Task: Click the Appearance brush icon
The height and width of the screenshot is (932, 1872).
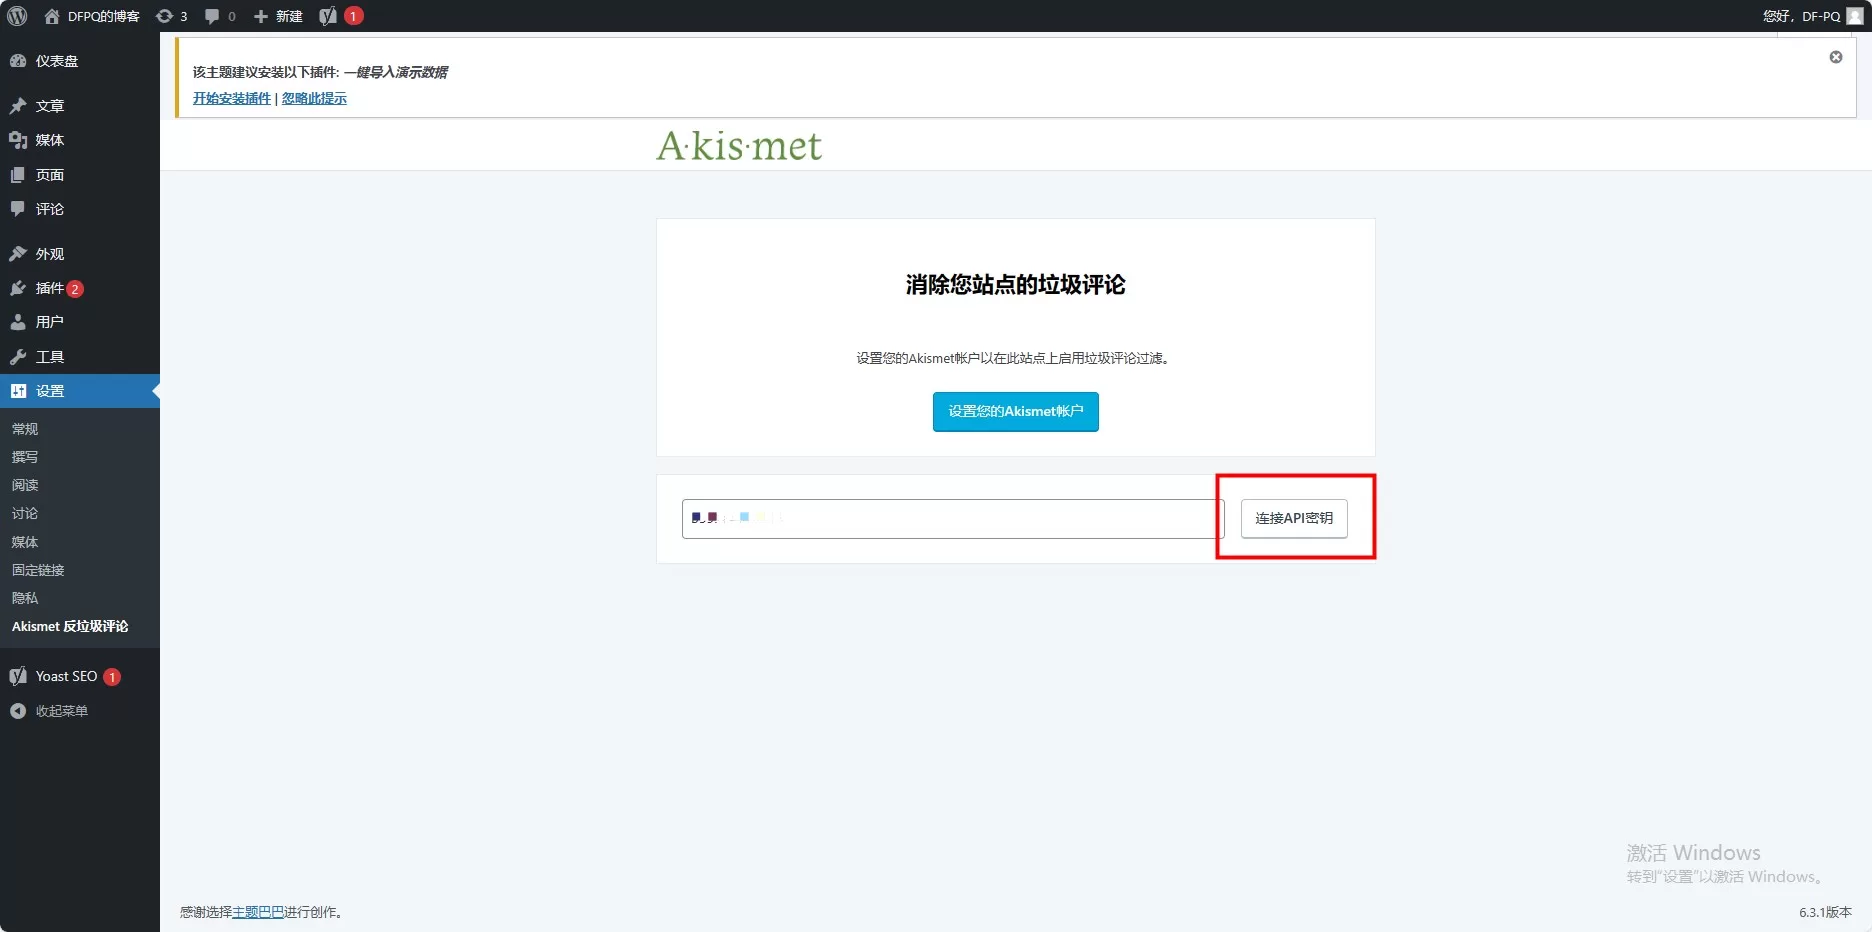Action: pyautogui.click(x=18, y=254)
